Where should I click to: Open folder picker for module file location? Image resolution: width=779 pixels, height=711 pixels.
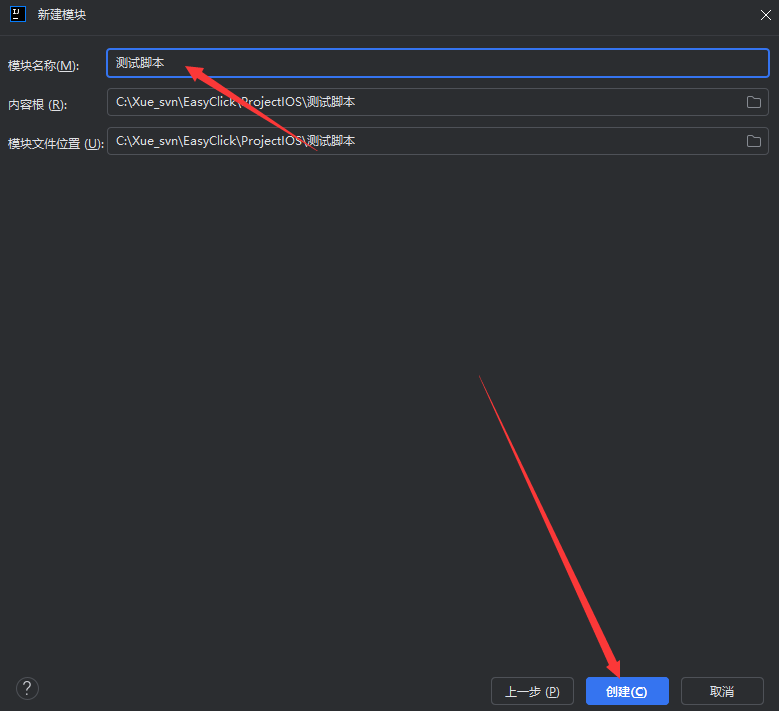coord(754,141)
